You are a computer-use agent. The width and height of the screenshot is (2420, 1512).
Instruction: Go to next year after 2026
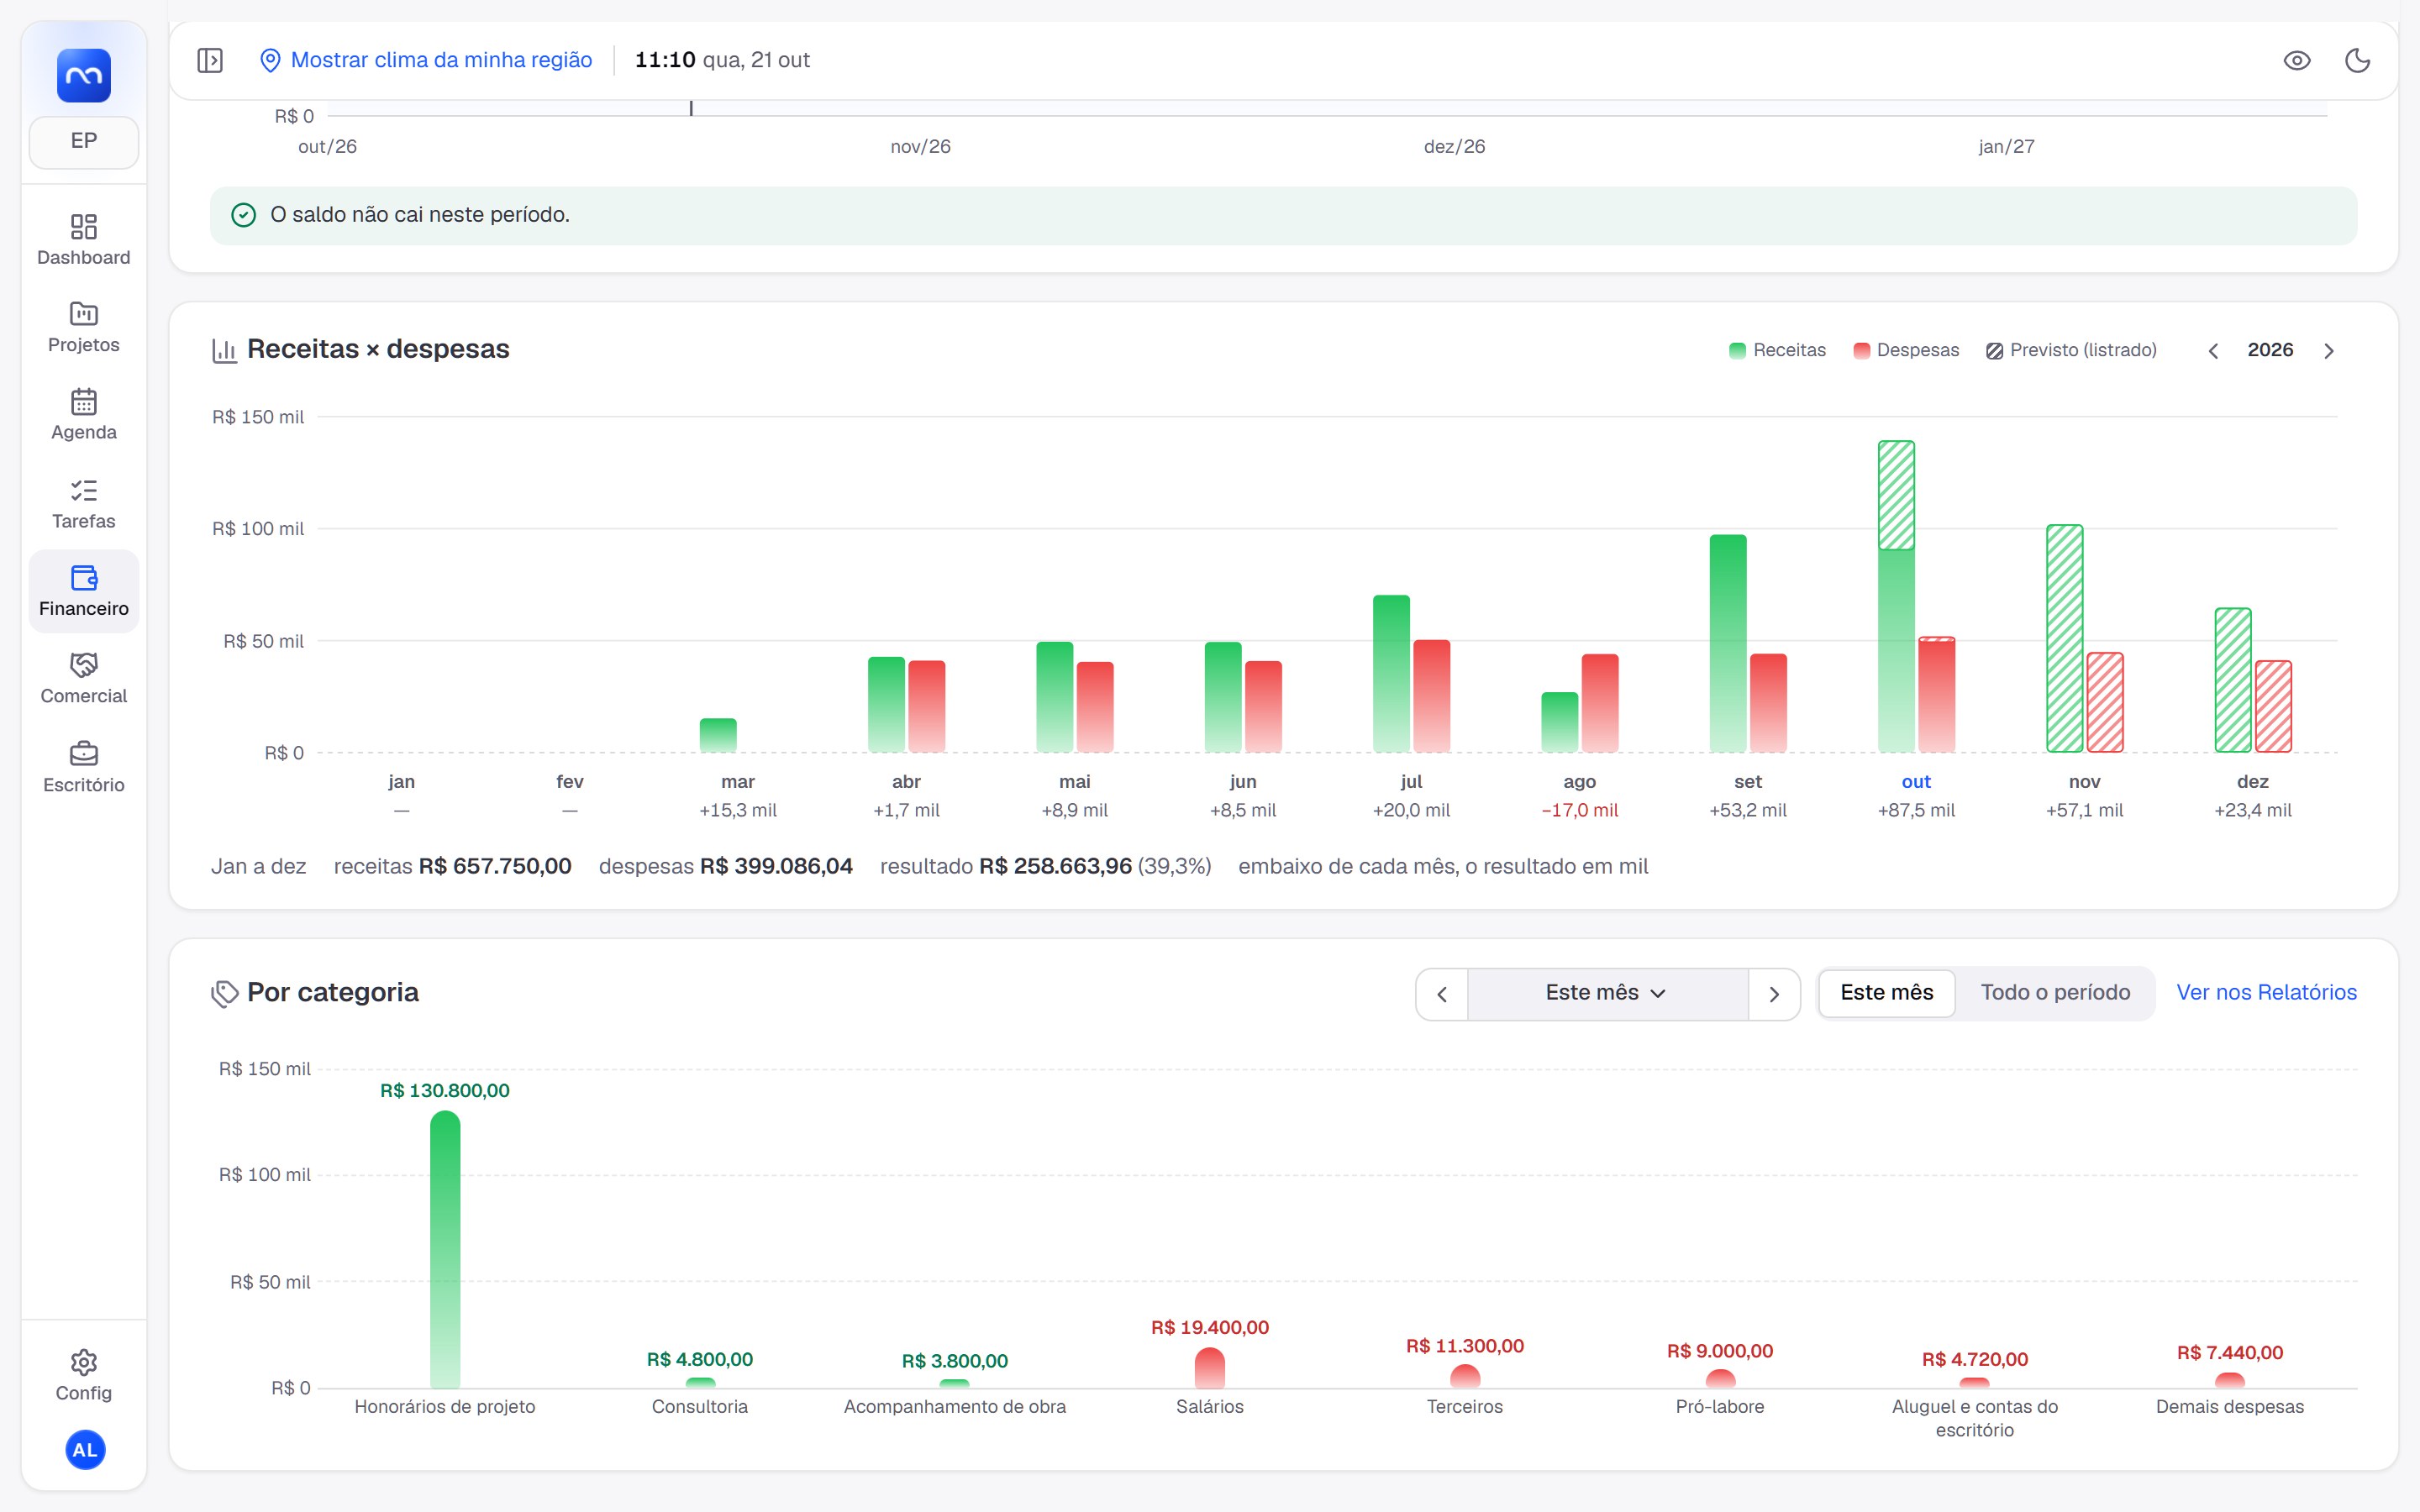point(2329,351)
